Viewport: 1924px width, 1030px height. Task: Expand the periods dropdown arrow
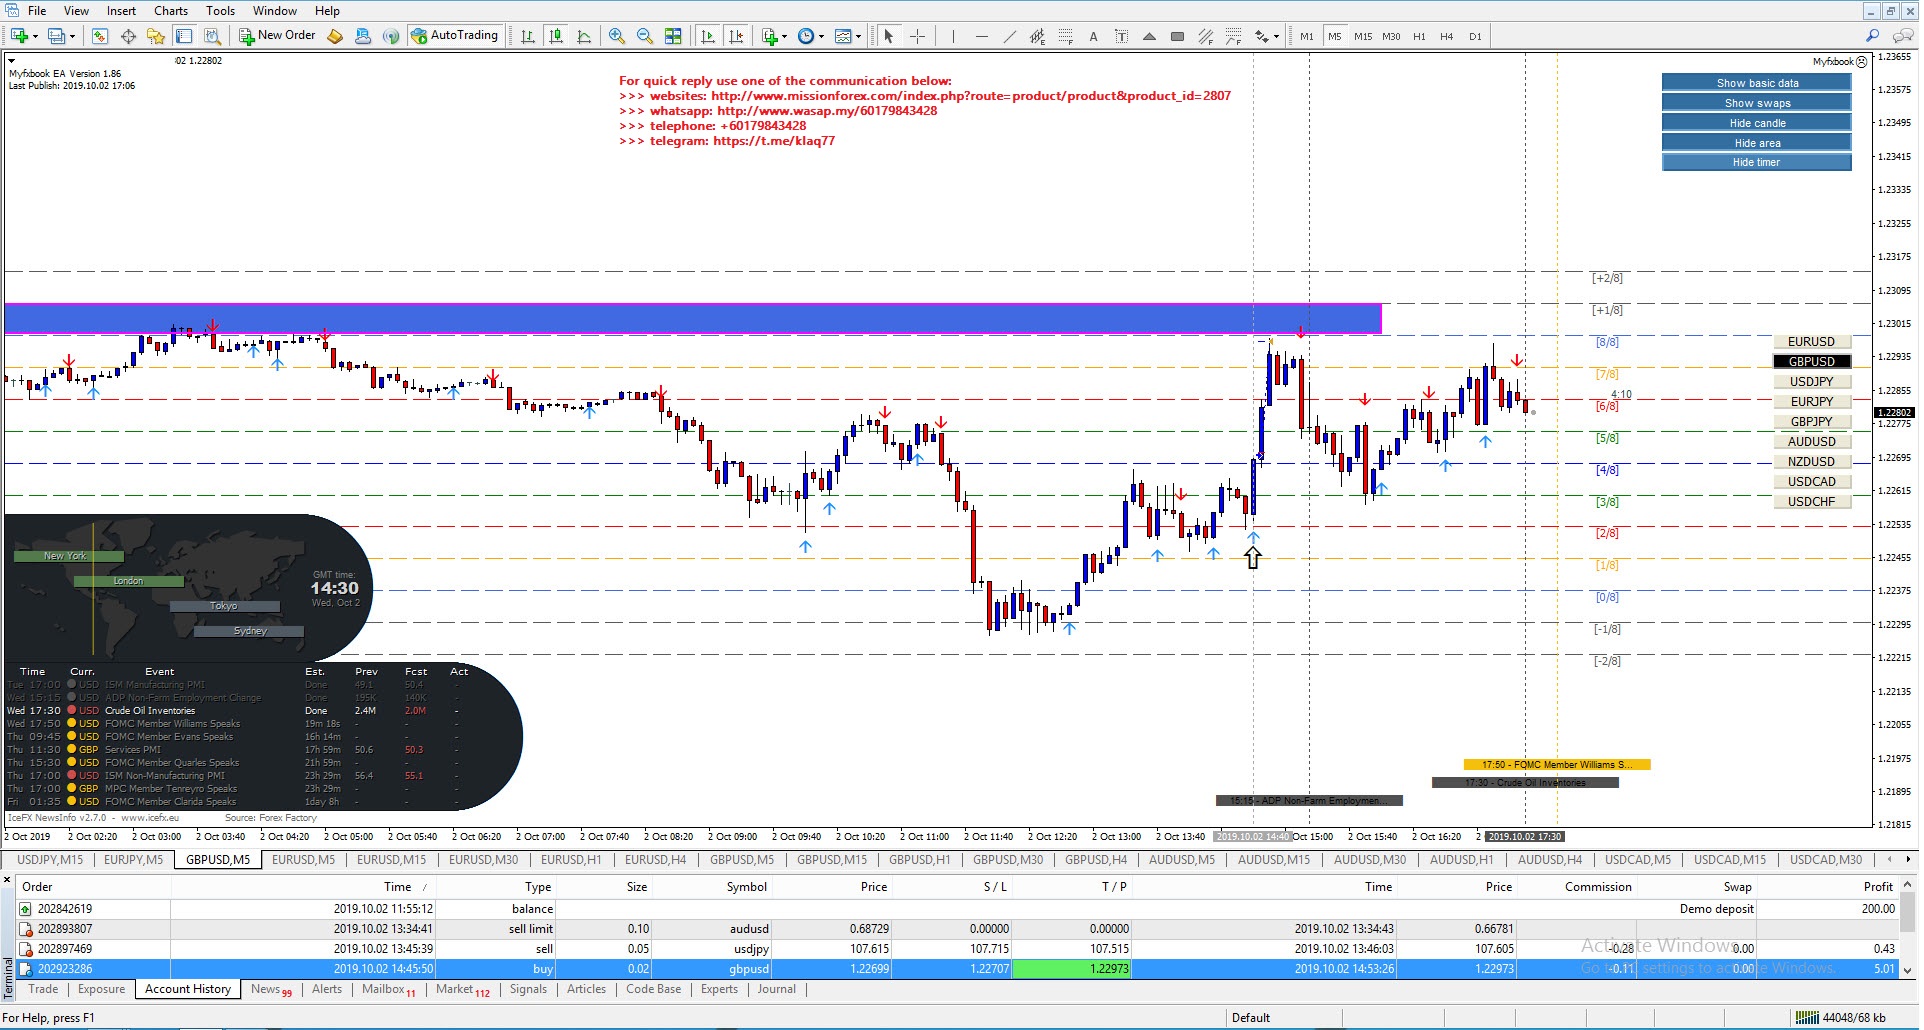coord(821,36)
